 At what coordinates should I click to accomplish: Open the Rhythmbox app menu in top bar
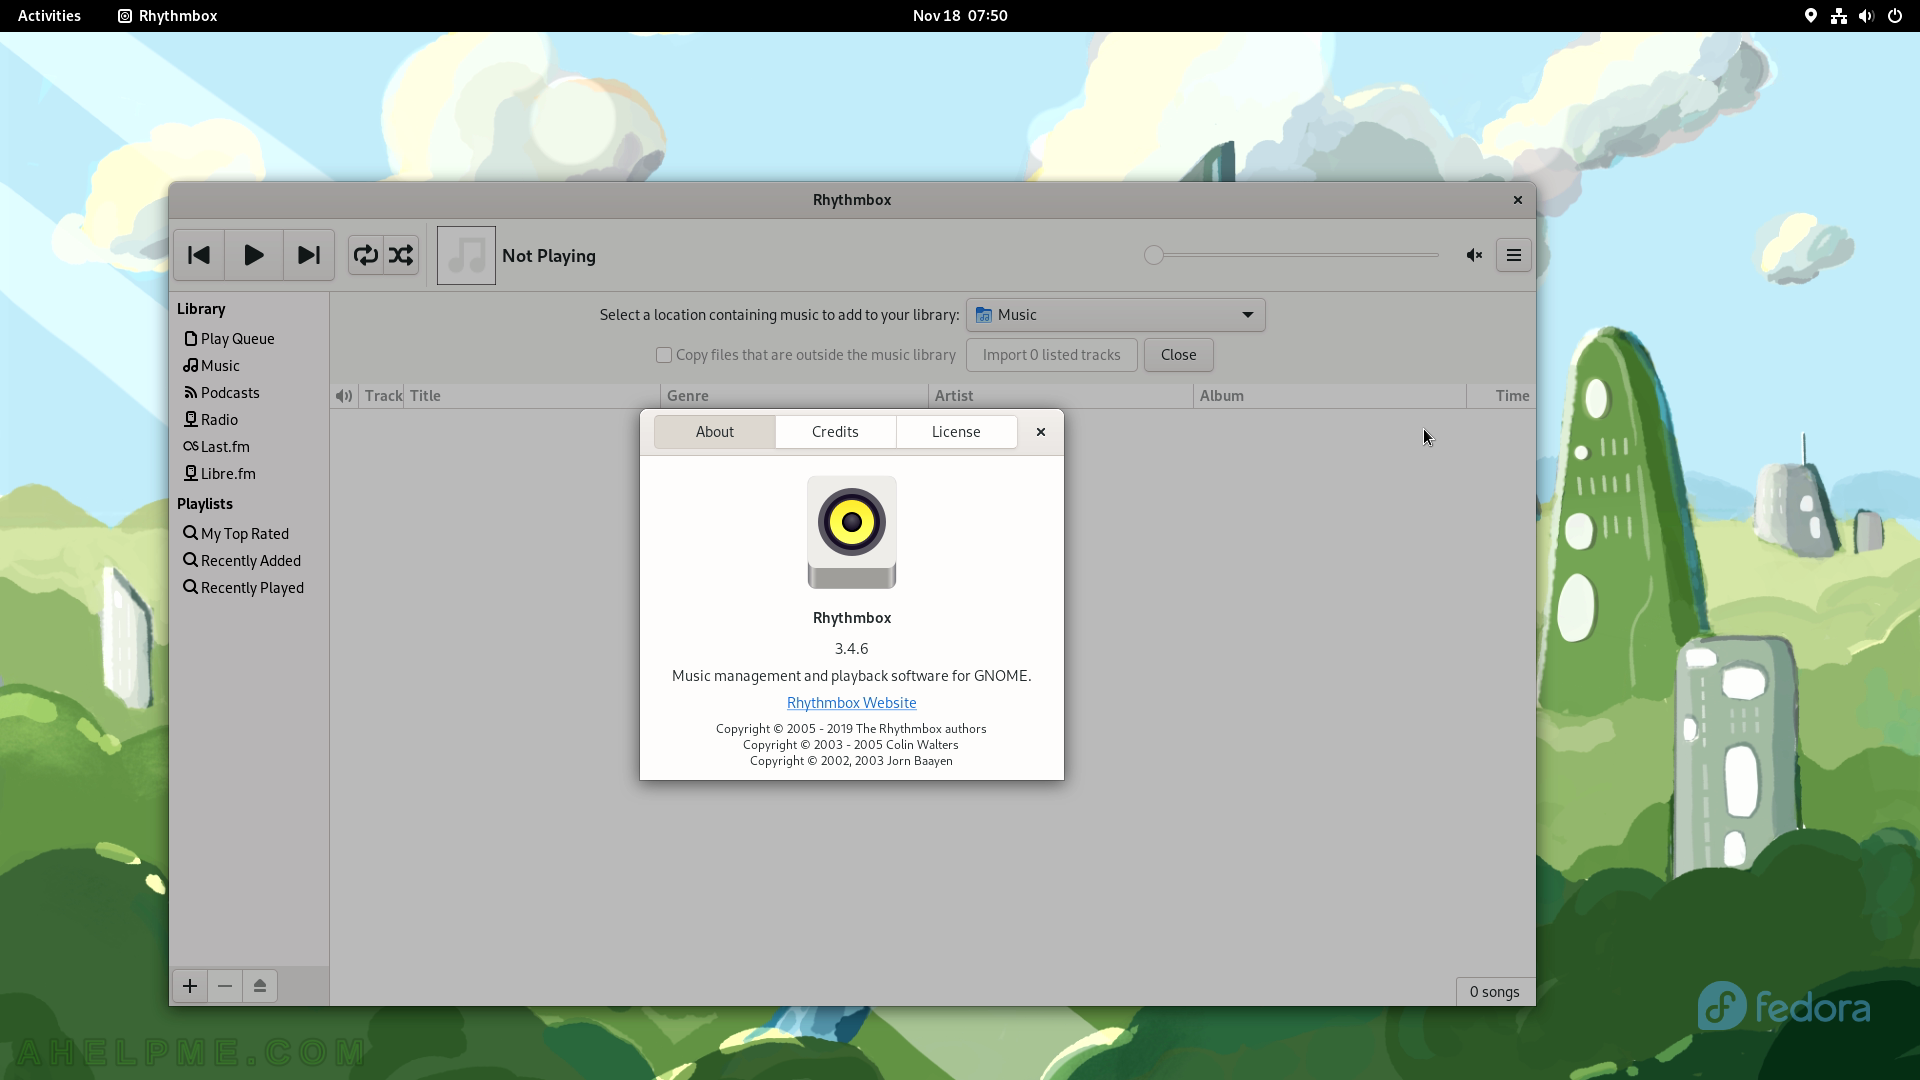point(167,16)
